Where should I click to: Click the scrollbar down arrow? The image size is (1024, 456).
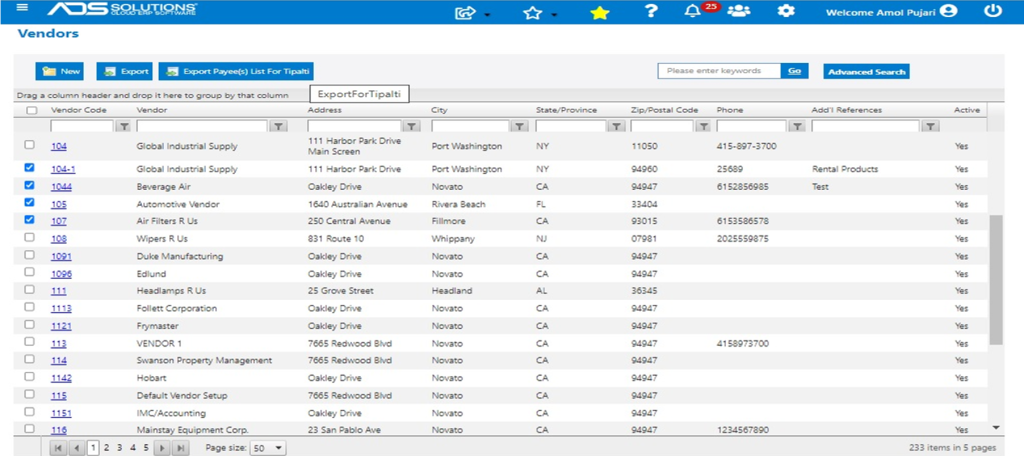tap(996, 427)
